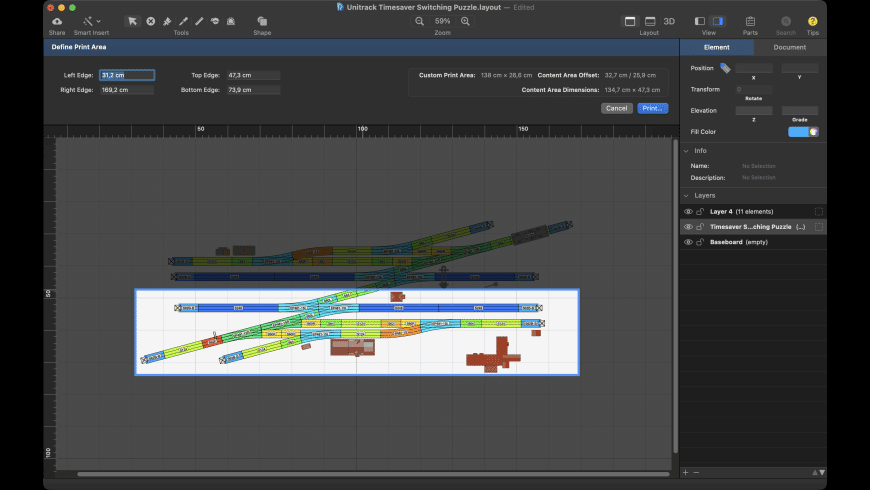This screenshot has height=490, width=870.
Task: Click the Top Edge input field
Action: tap(253, 75)
